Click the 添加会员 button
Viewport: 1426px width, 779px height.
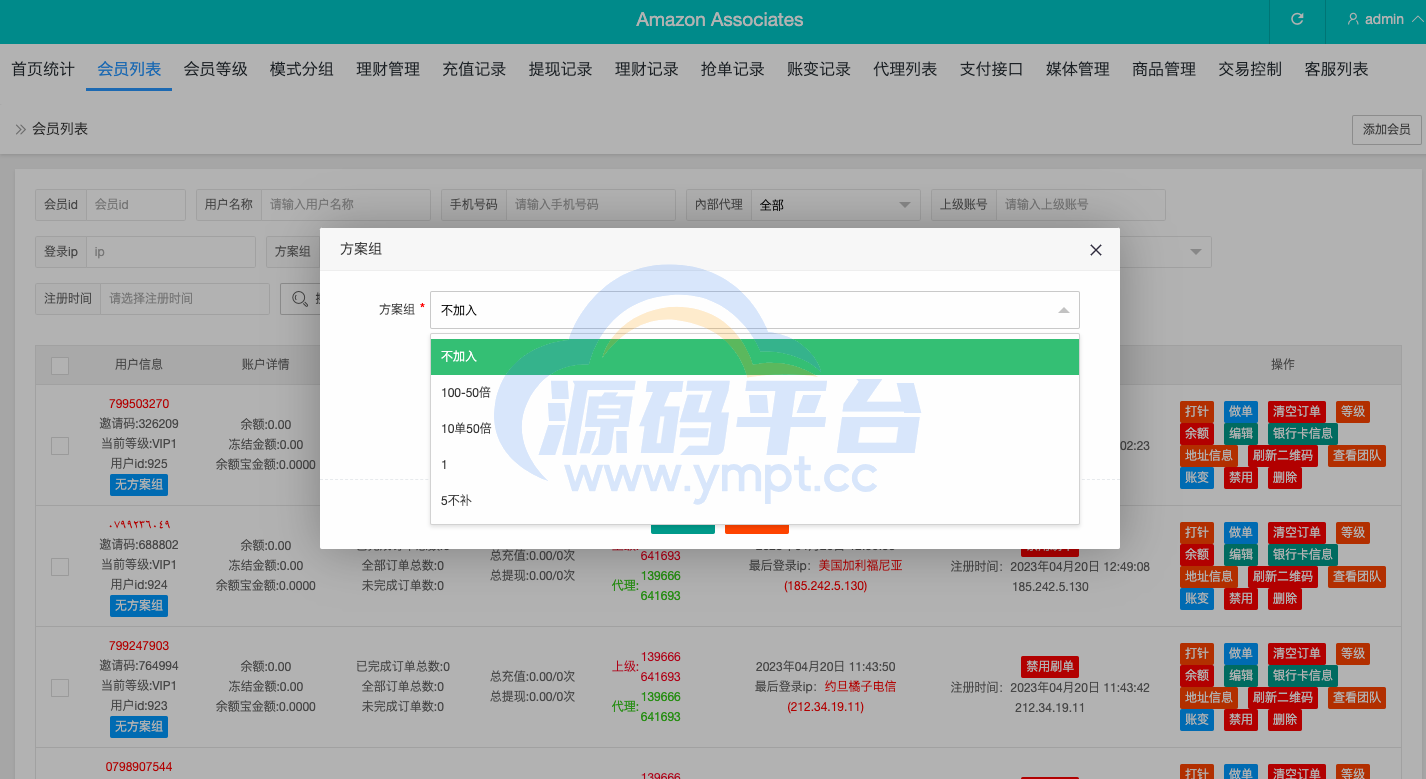[x=1387, y=129]
